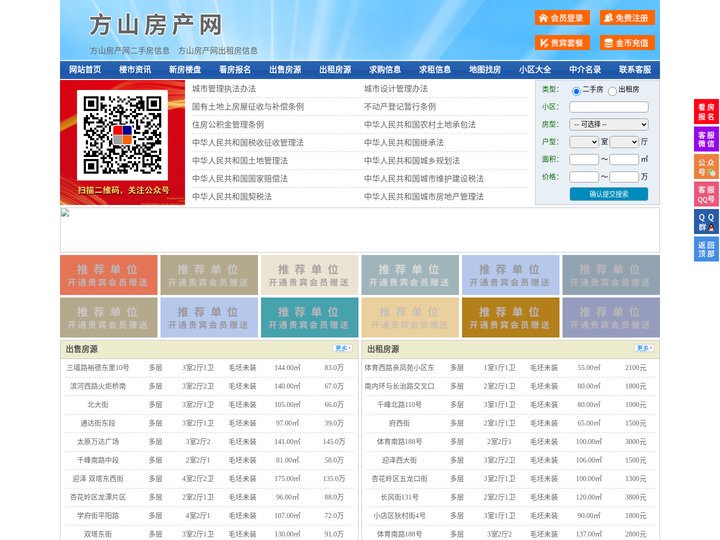The height and width of the screenshot is (540, 720).
Task: Click the 看房报名 red side icon
Action: click(x=706, y=112)
